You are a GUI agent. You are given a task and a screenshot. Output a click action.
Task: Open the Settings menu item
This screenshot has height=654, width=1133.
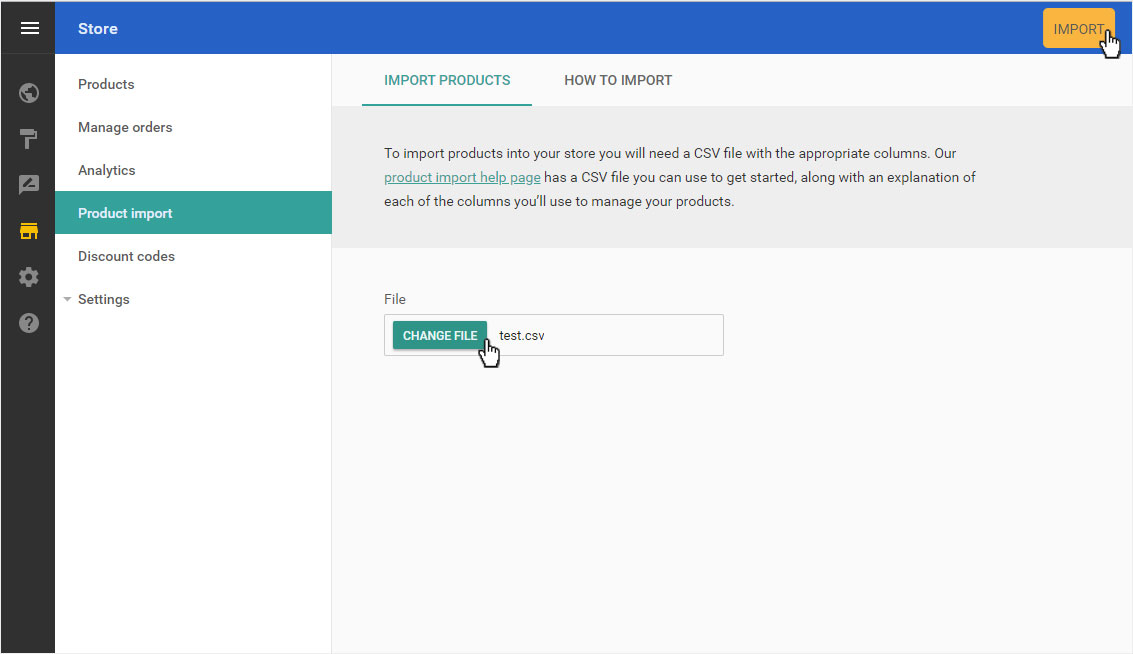193,299
